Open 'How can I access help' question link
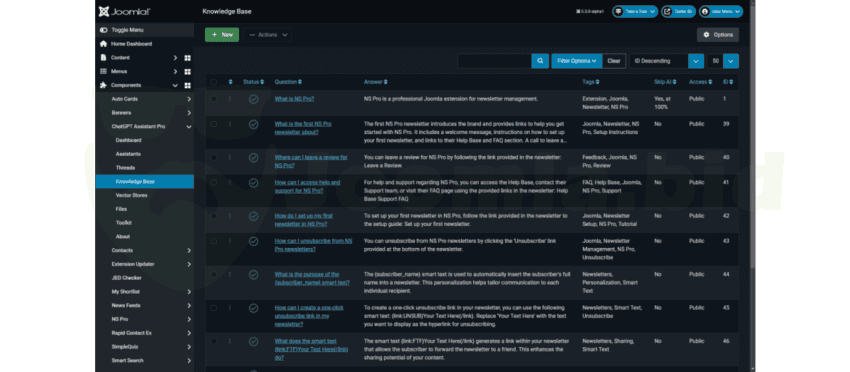The height and width of the screenshot is (372, 850). 307,187
